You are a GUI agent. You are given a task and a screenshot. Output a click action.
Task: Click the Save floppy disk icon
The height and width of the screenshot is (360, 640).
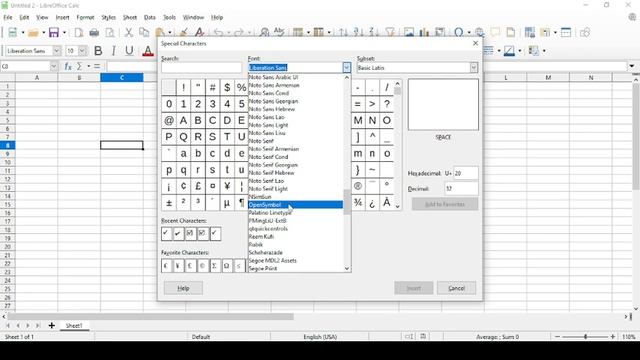pyautogui.click(x=54, y=33)
